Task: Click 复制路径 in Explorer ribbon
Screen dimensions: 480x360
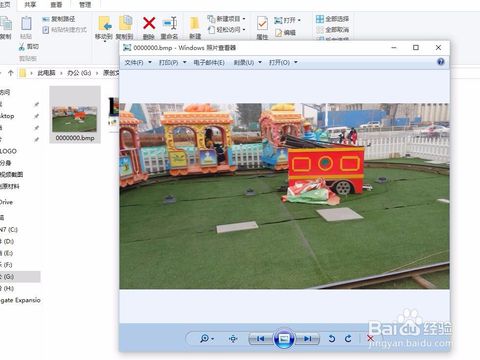Action: [x=59, y=19]
